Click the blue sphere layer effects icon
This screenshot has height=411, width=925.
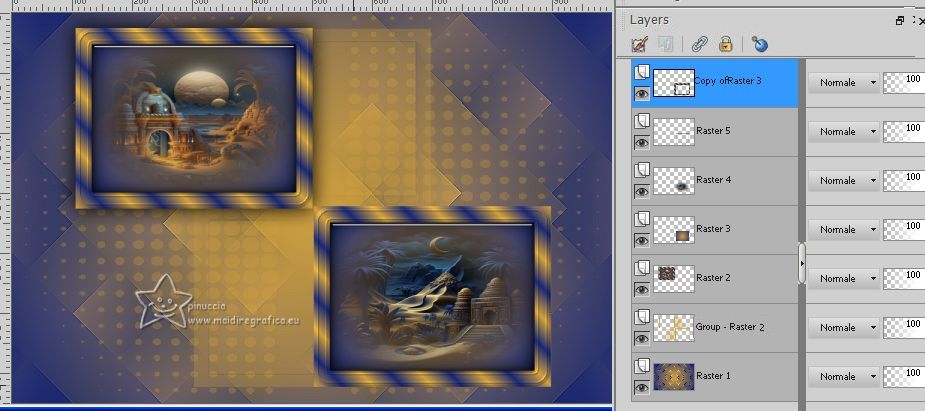tap(760, 44)
